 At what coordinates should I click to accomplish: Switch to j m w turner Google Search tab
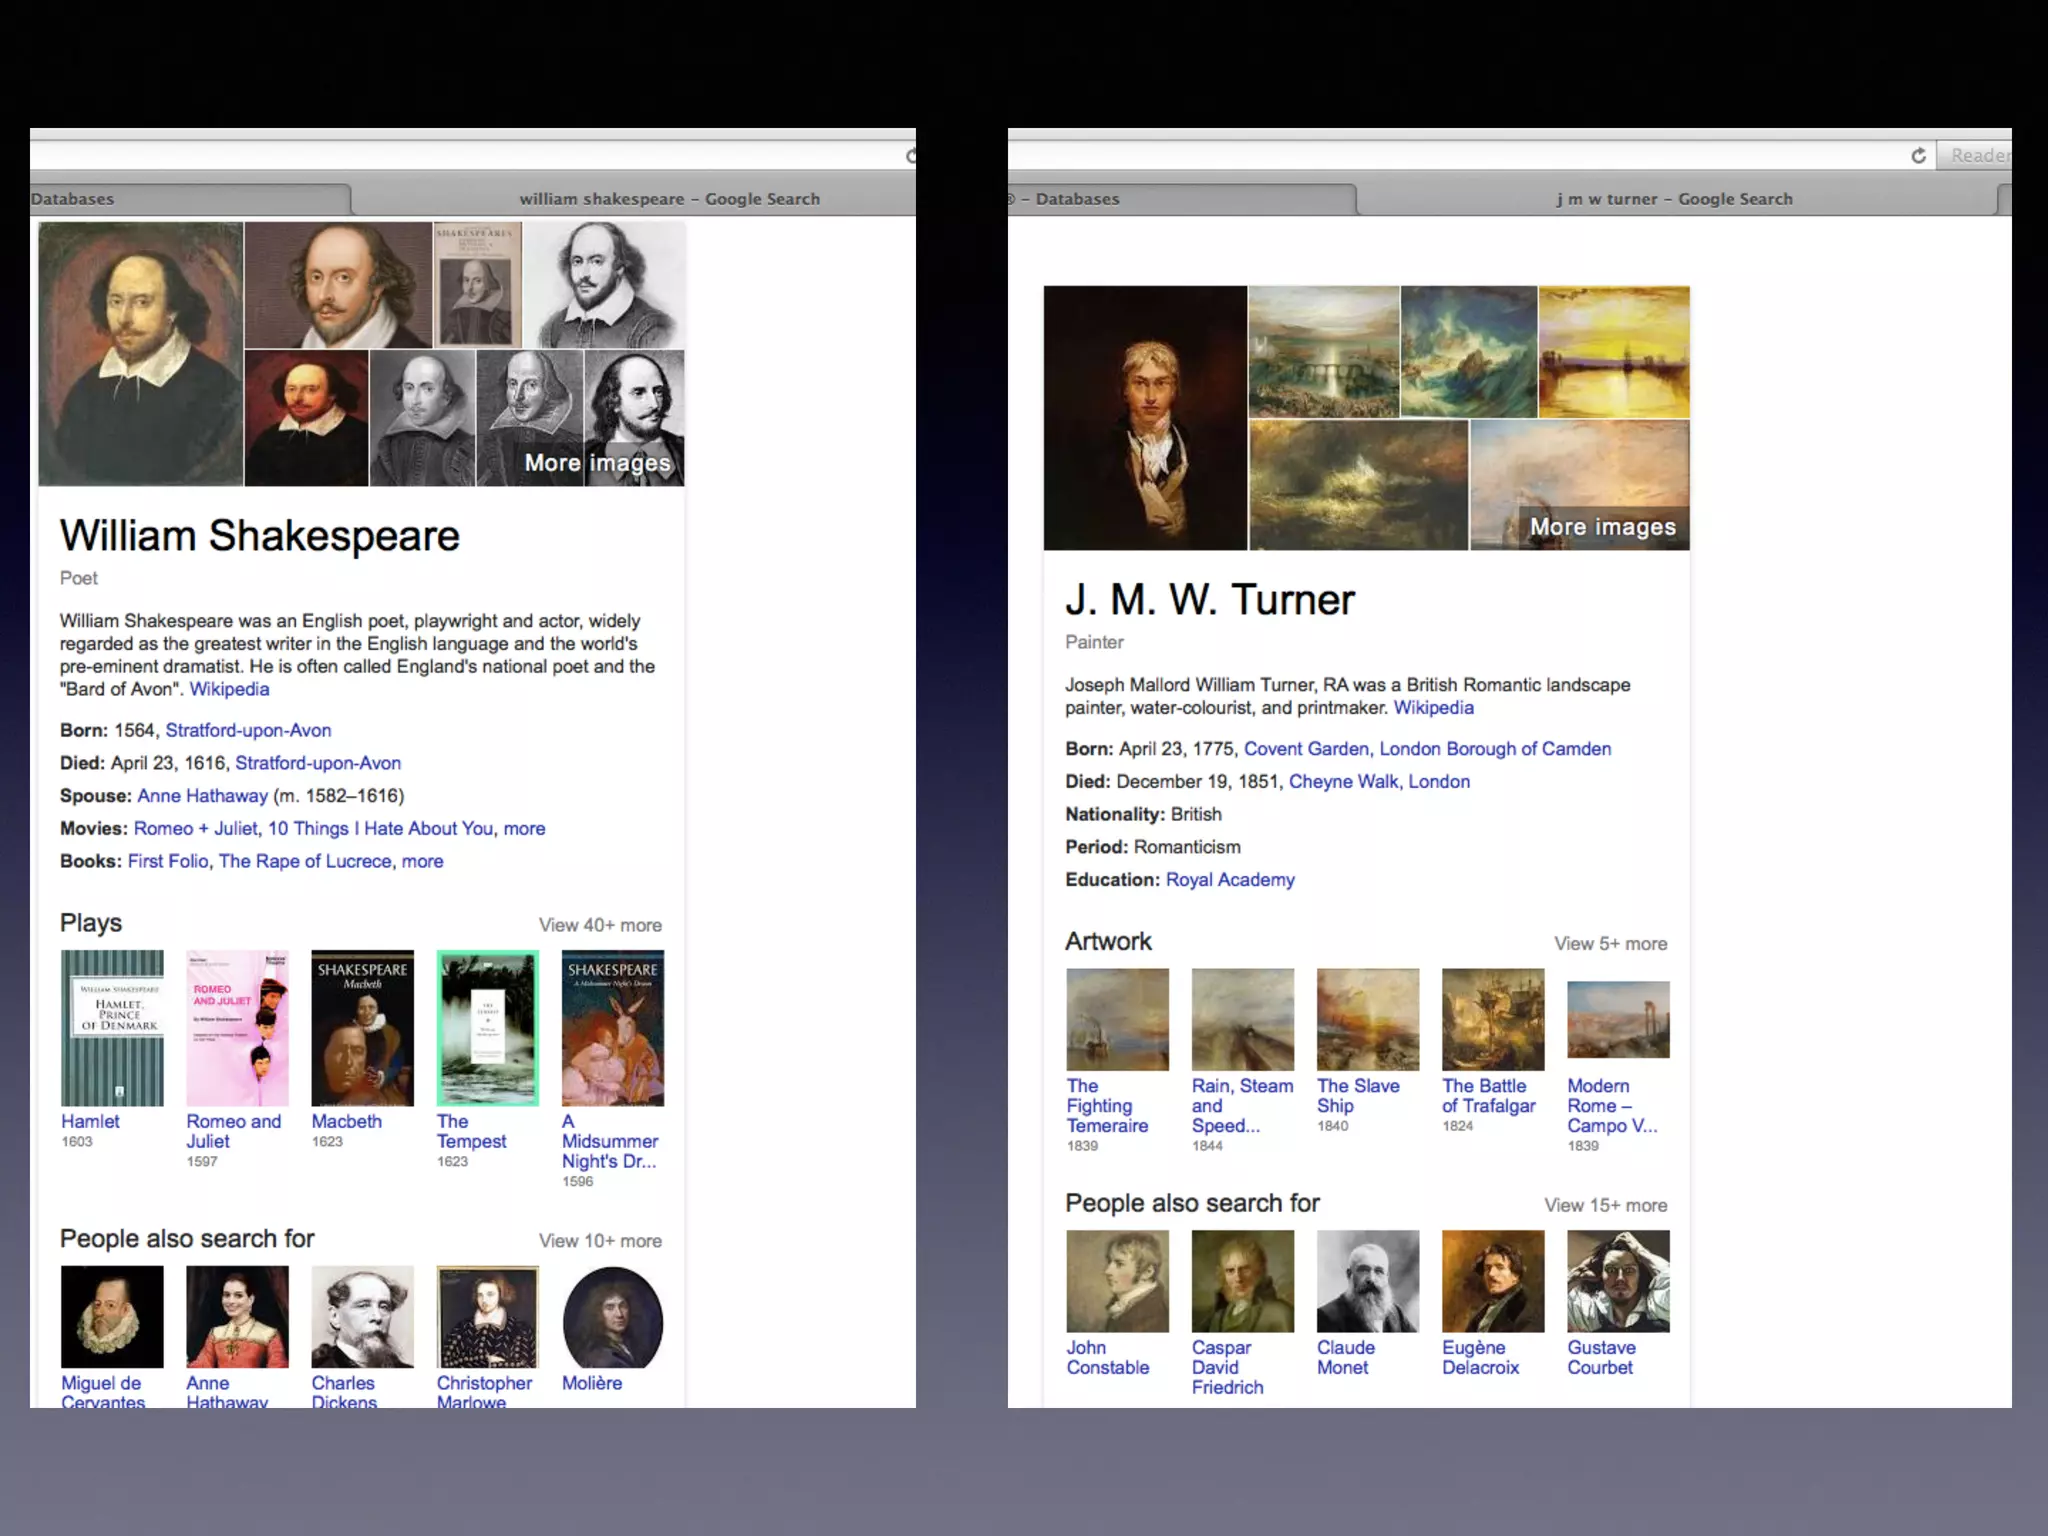[x=1674, y=199]
